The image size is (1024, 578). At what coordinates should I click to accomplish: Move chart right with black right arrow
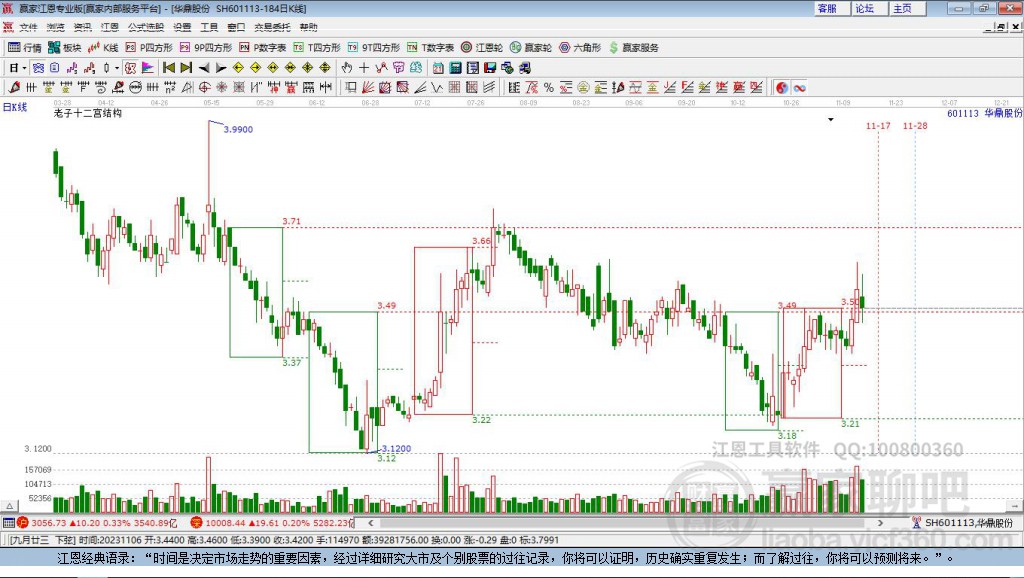pos(221,67)
